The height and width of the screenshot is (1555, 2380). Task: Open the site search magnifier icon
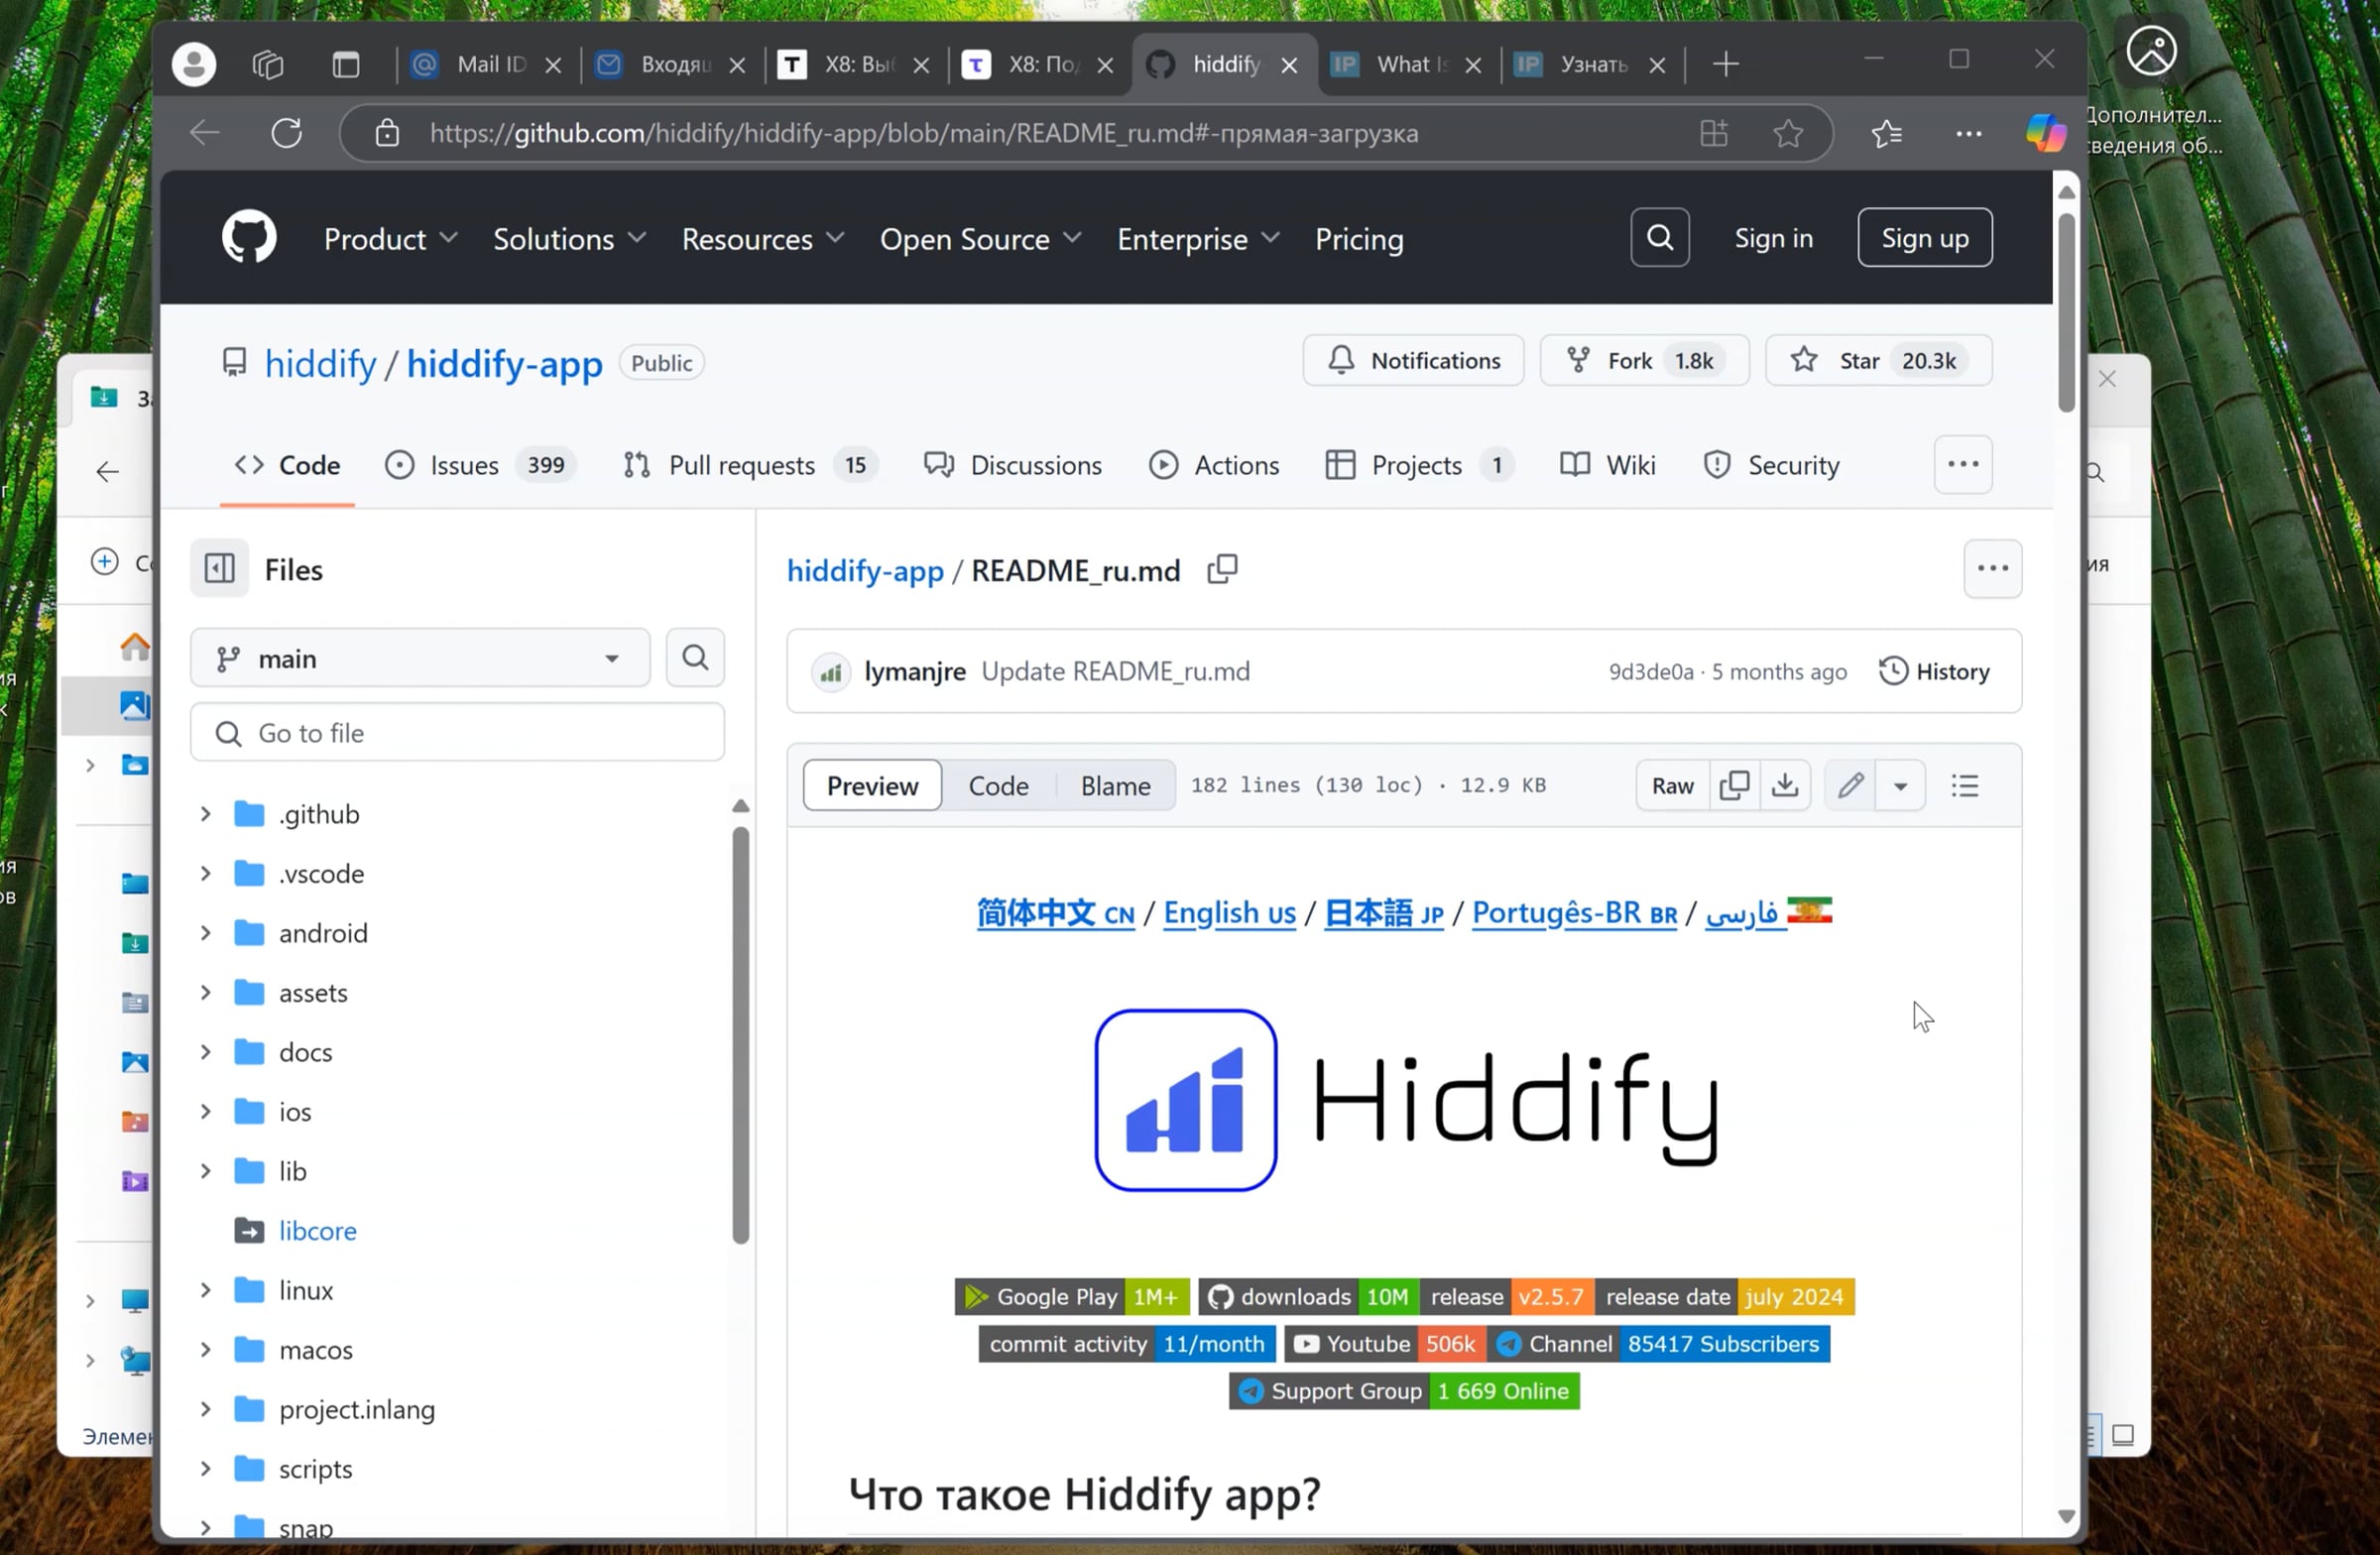point(1659,237)
